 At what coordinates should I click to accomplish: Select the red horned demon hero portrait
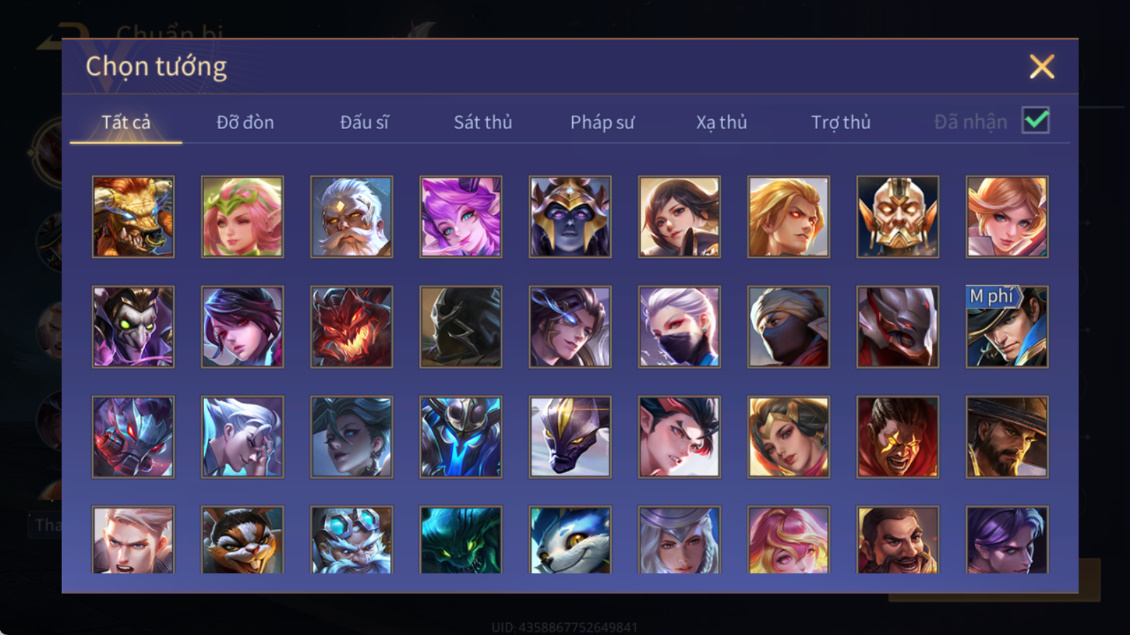(x=352, y=327)
